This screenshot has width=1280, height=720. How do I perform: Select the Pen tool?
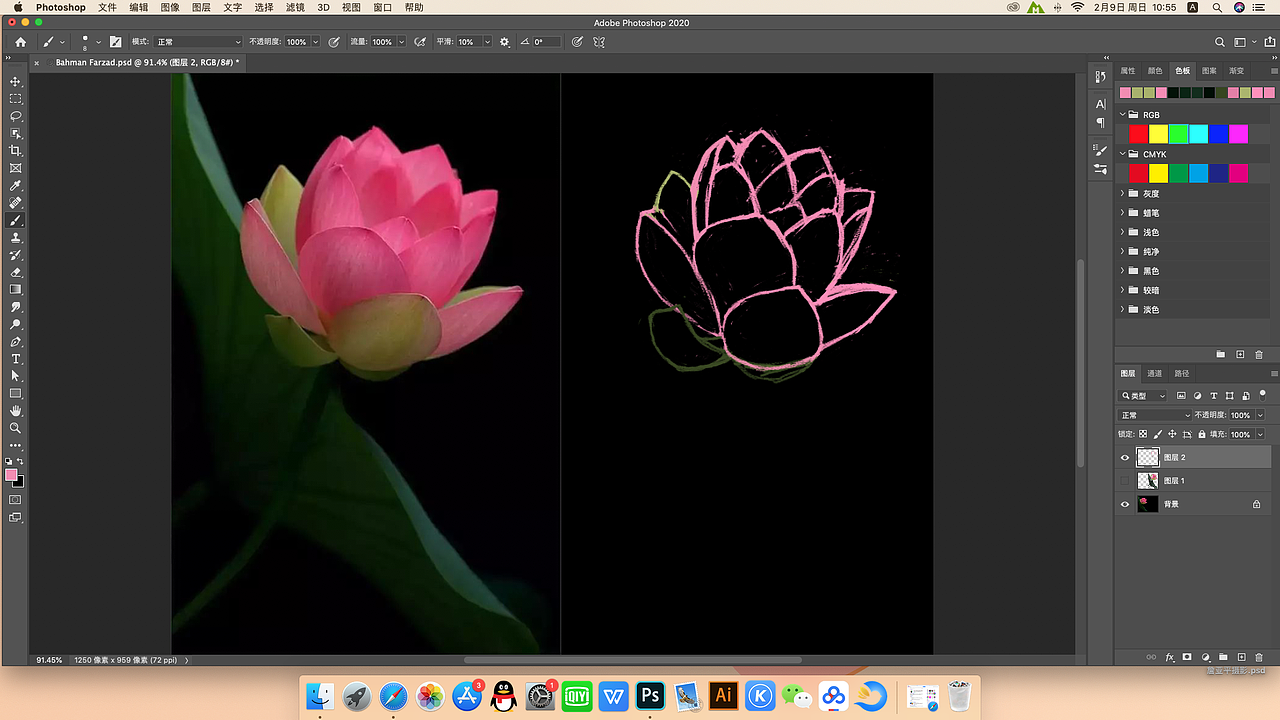click(15, 342)
